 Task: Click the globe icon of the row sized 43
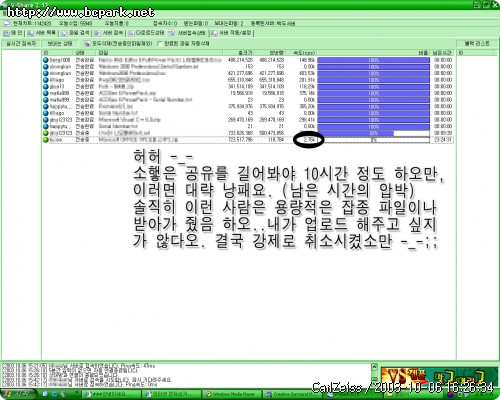click(x=46, y=113)
